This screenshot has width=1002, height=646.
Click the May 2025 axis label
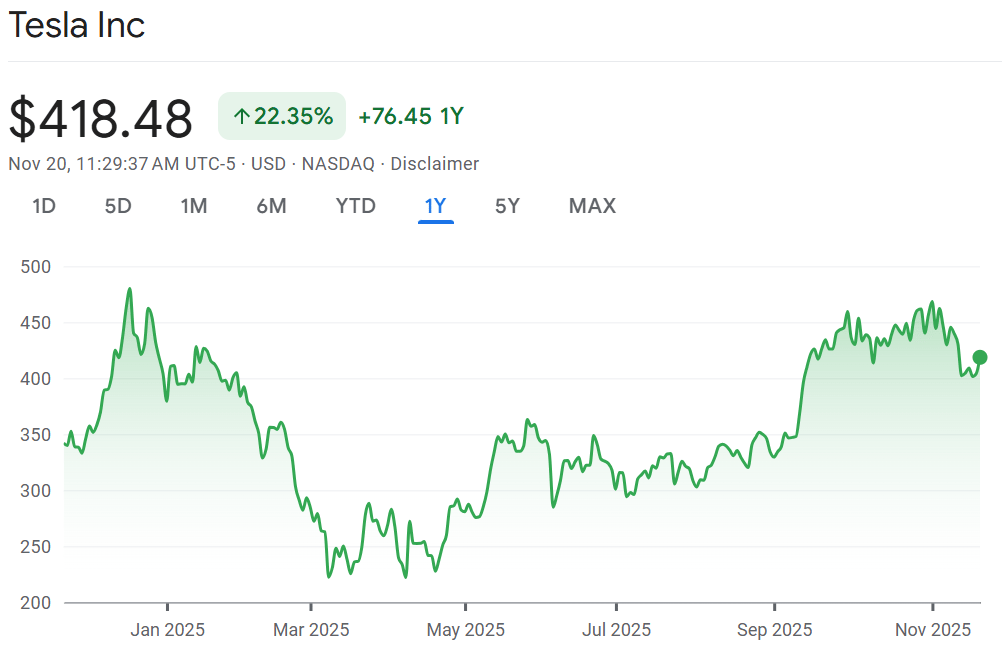click(x=466, y=629)
